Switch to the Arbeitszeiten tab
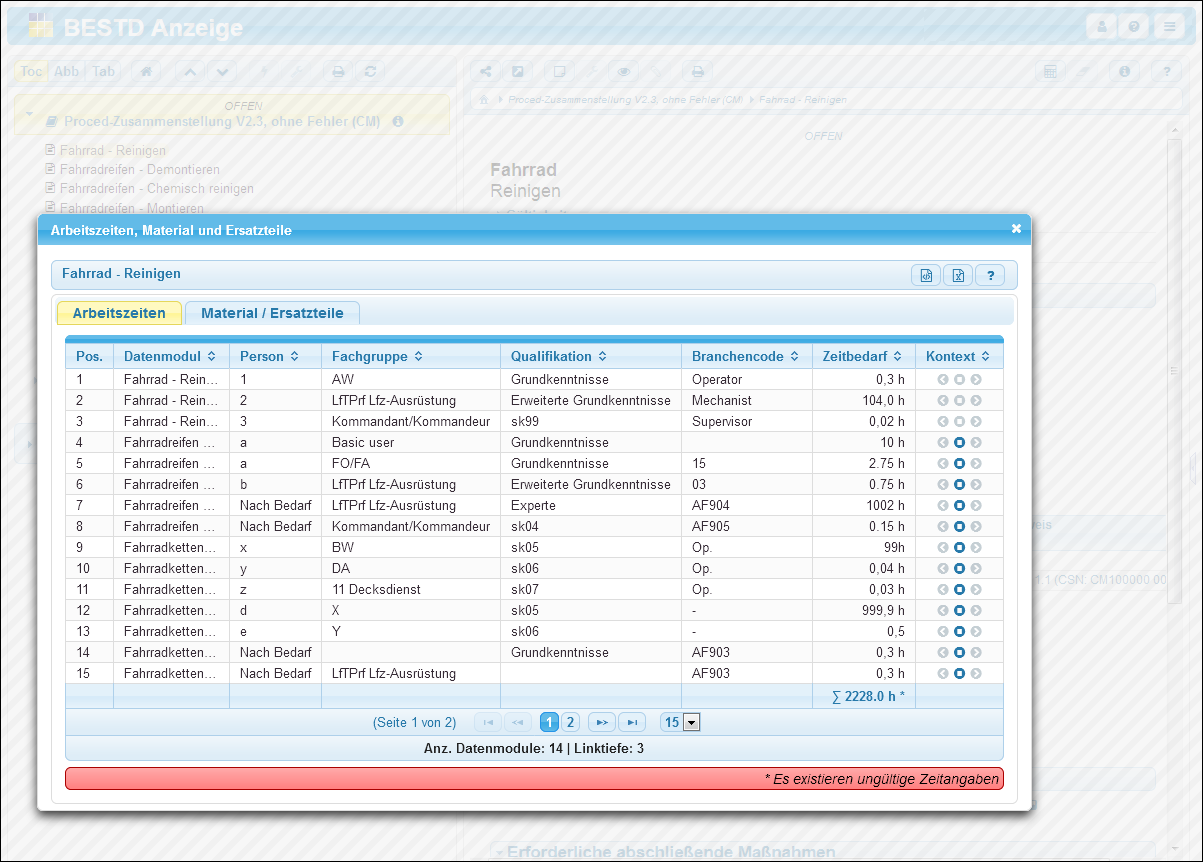The image size is (1203, 862). click(119, 313)
